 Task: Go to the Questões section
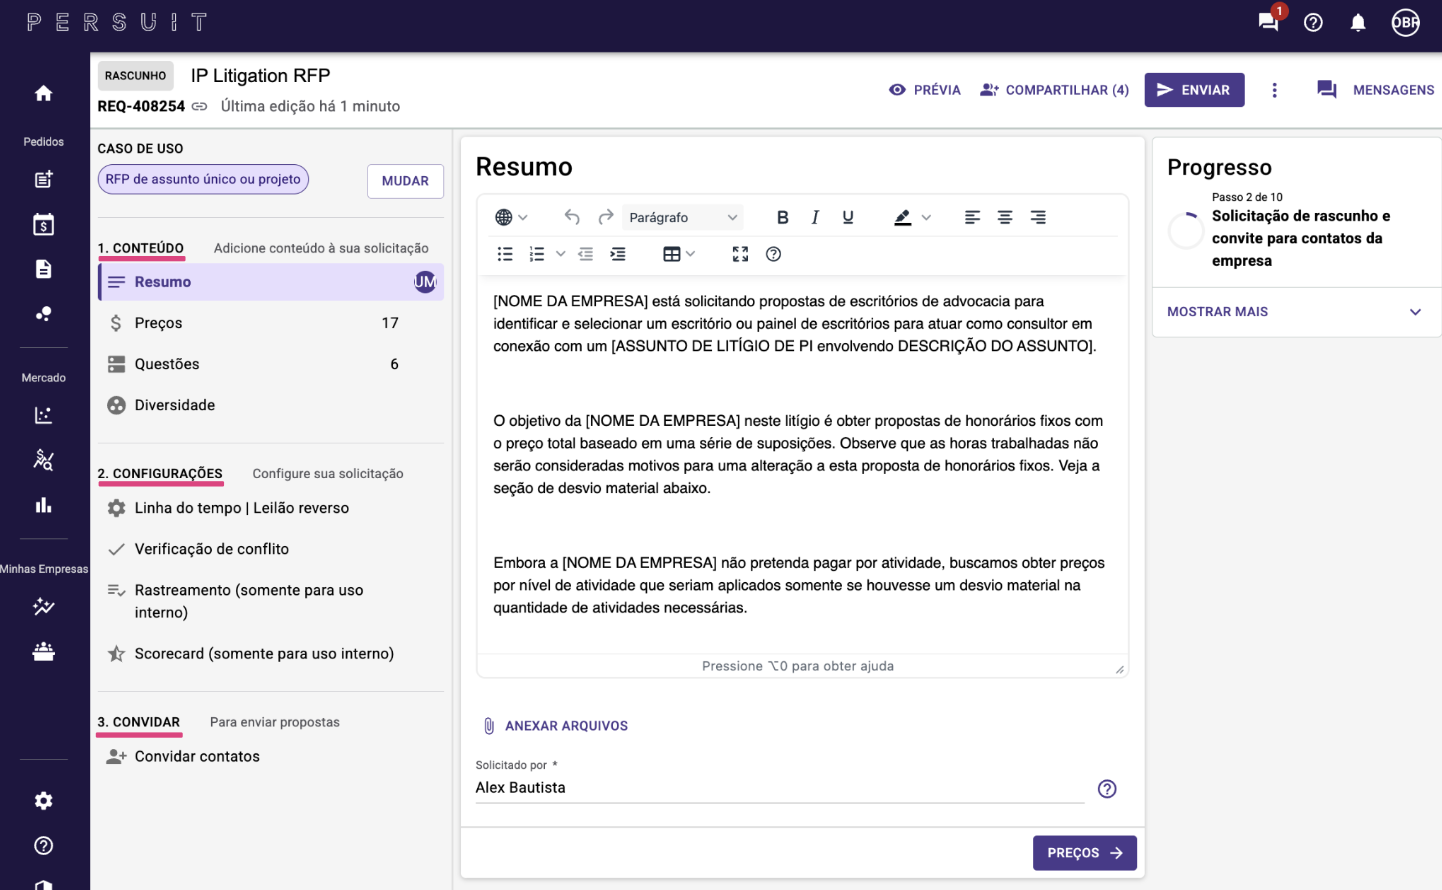point(271,364)
